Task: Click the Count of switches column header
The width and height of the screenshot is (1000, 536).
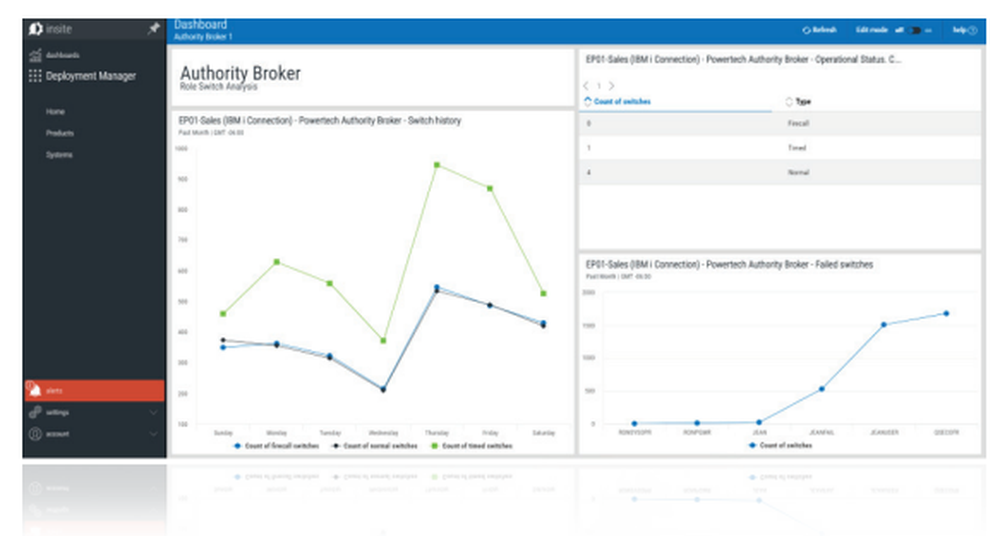Action: pyautogui.click(x=622, y=101)
